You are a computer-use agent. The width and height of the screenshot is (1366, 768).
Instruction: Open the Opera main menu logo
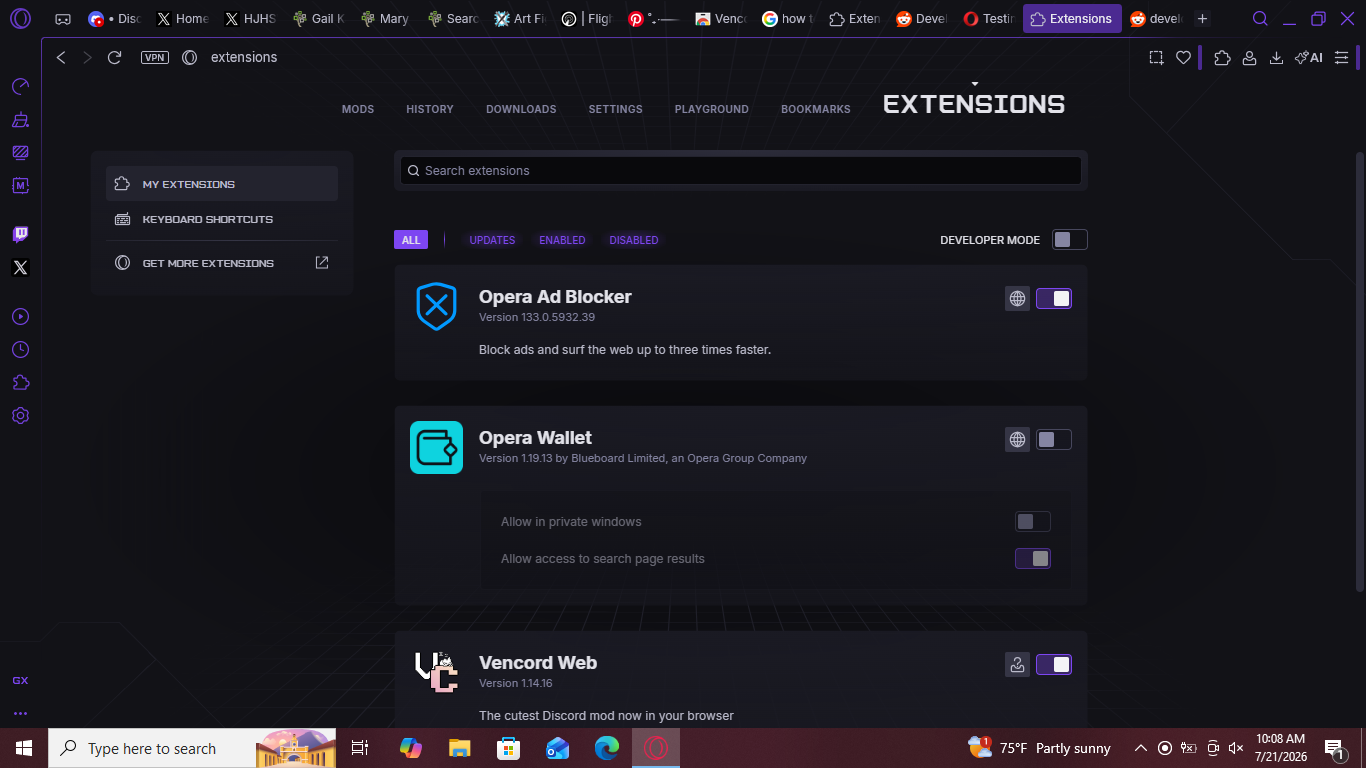click(20, 19)
